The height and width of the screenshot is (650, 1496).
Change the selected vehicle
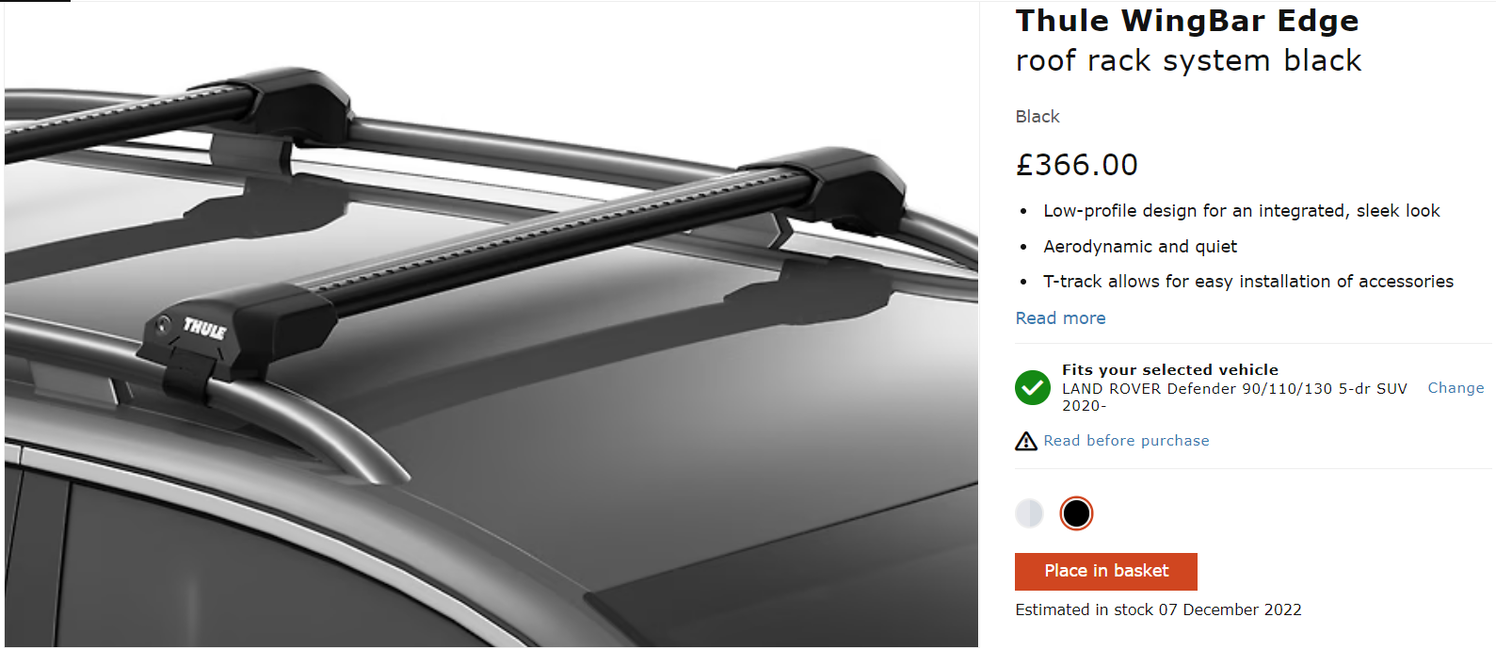pos(1455,388)
